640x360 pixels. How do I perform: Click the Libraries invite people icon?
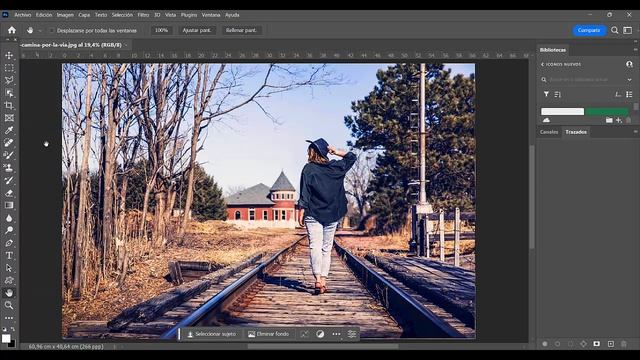click(629, 64)
